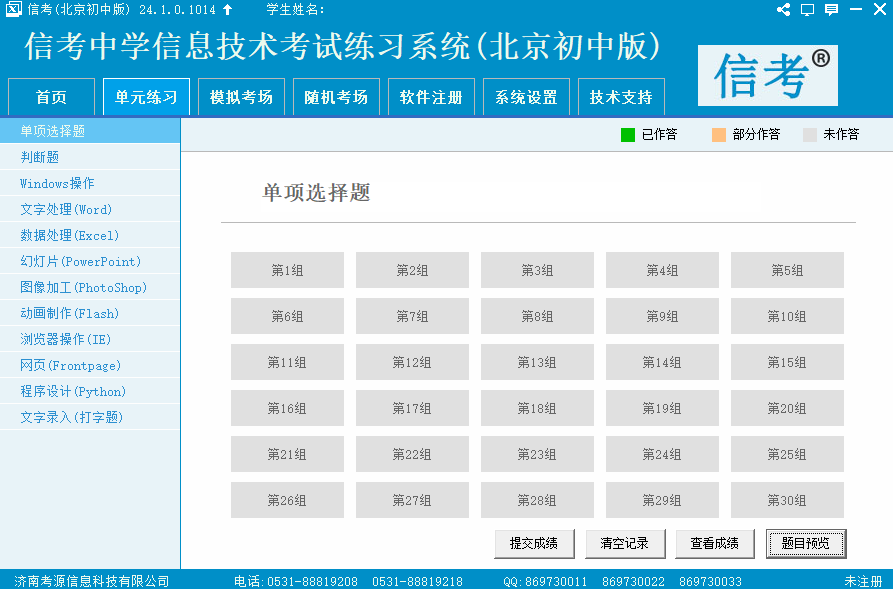This screenshot has height=589, width=893.
Task: Select question group 第25组
Action: coord(787,454)
